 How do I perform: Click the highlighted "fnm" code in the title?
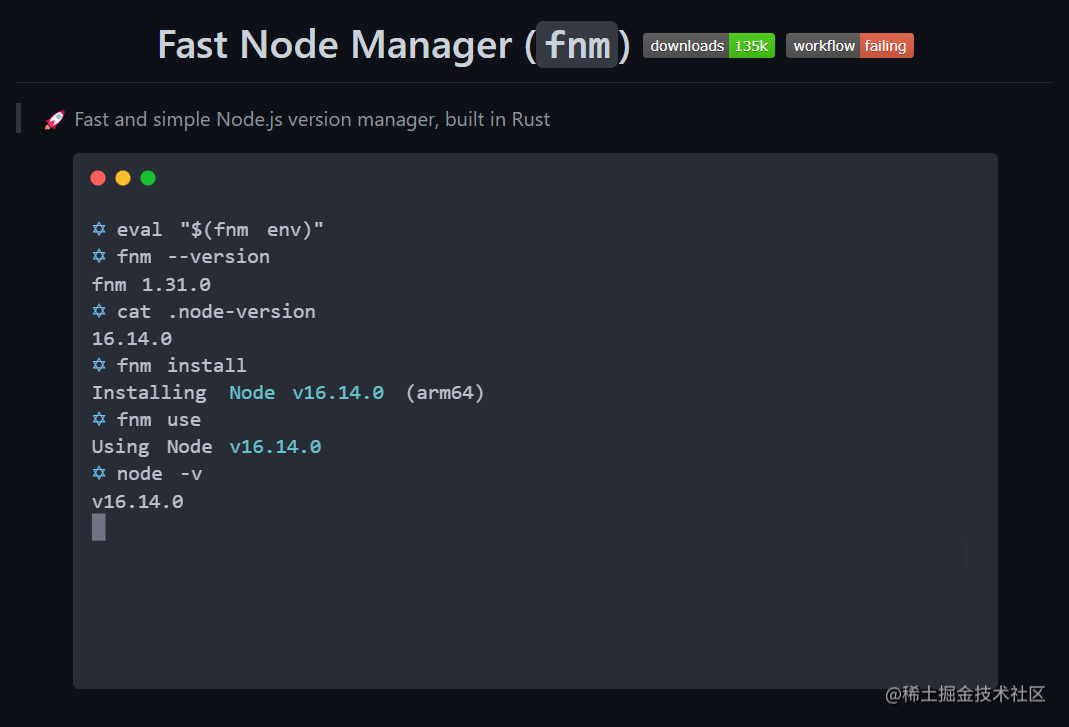[x=576, y=45]
